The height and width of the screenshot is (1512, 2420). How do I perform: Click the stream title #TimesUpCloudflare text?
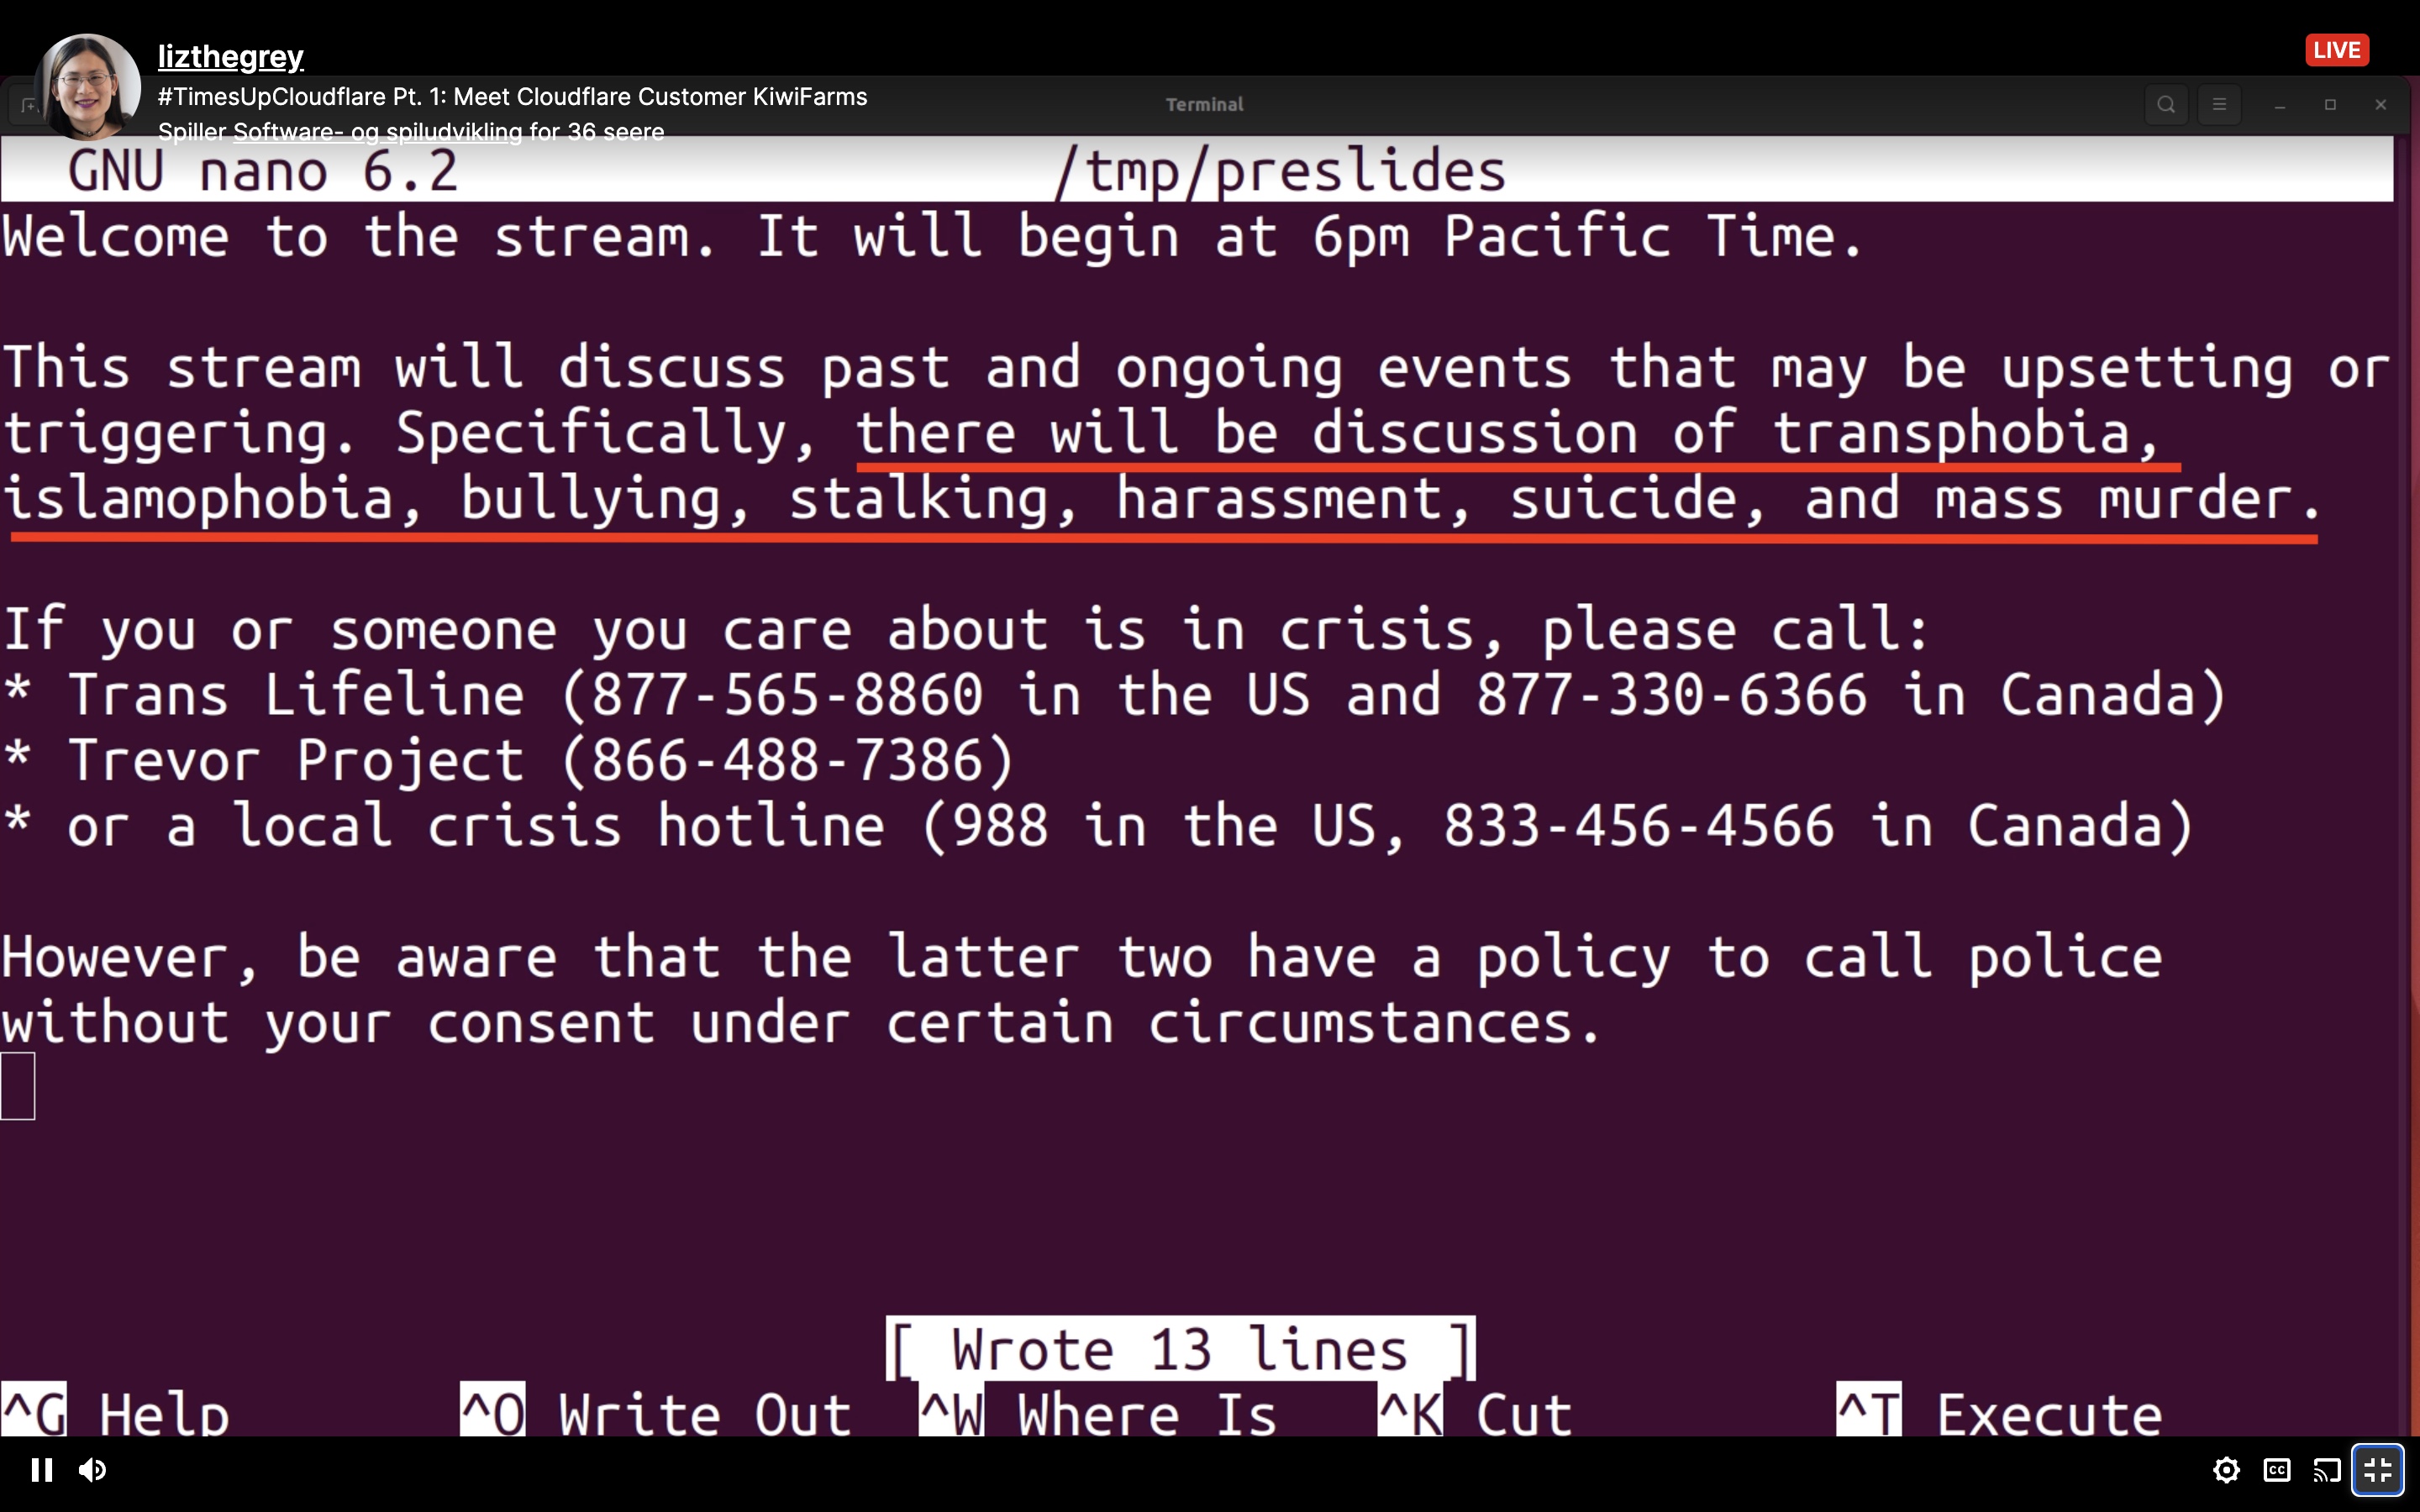[x=512, y=97]
